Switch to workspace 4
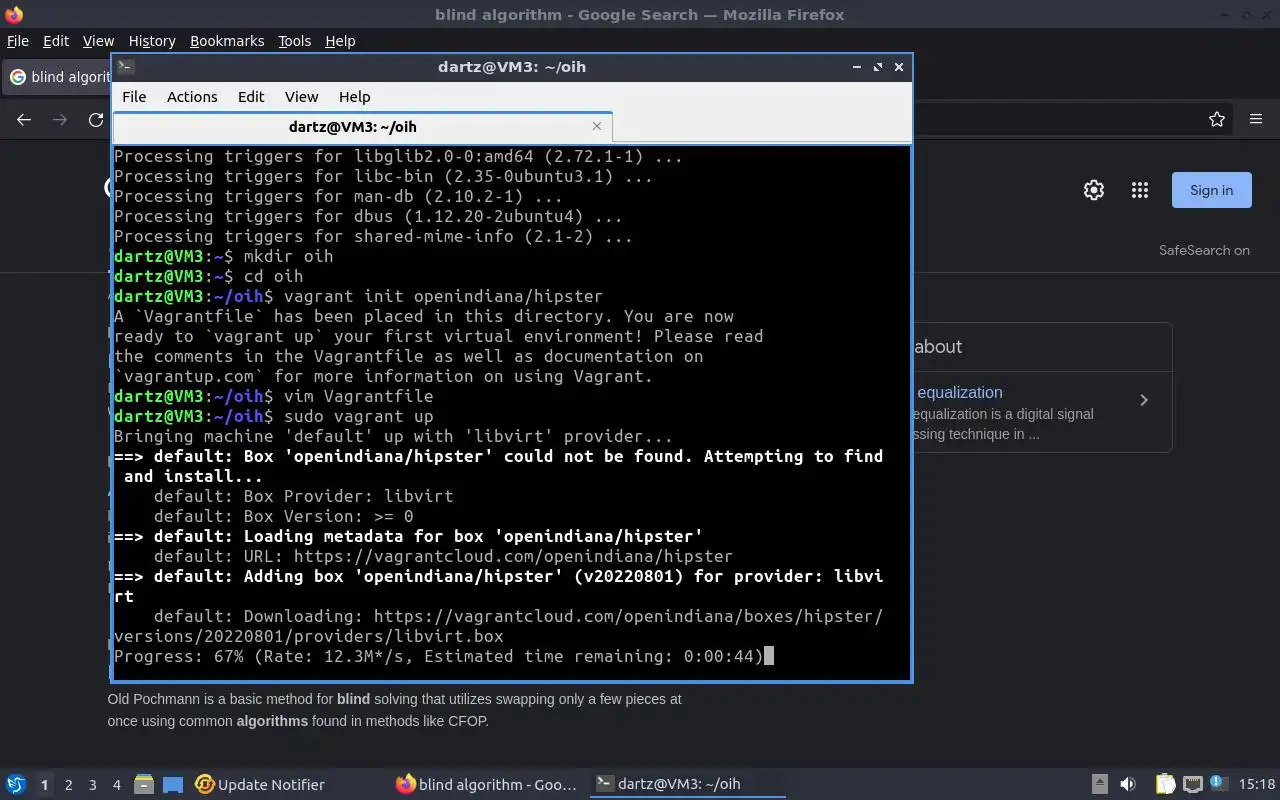Screen dimensions: 1280x800 point(116,785)
